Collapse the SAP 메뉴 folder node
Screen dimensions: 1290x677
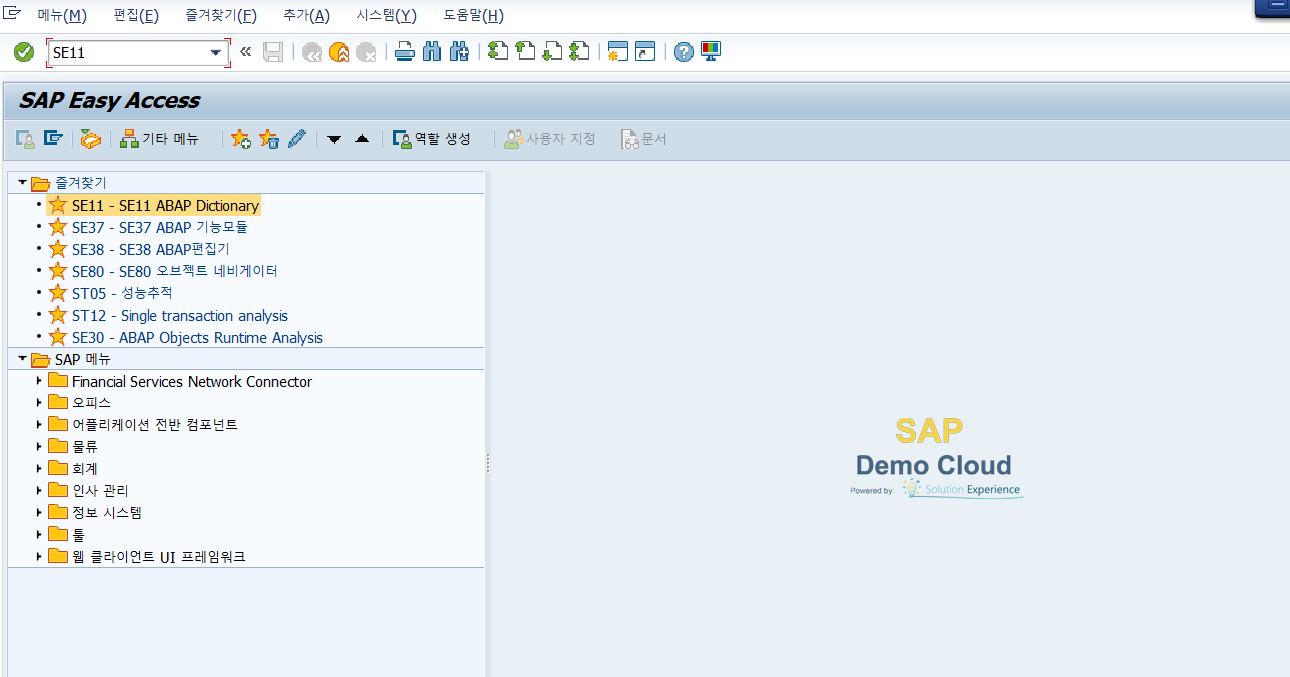point(22,359)
